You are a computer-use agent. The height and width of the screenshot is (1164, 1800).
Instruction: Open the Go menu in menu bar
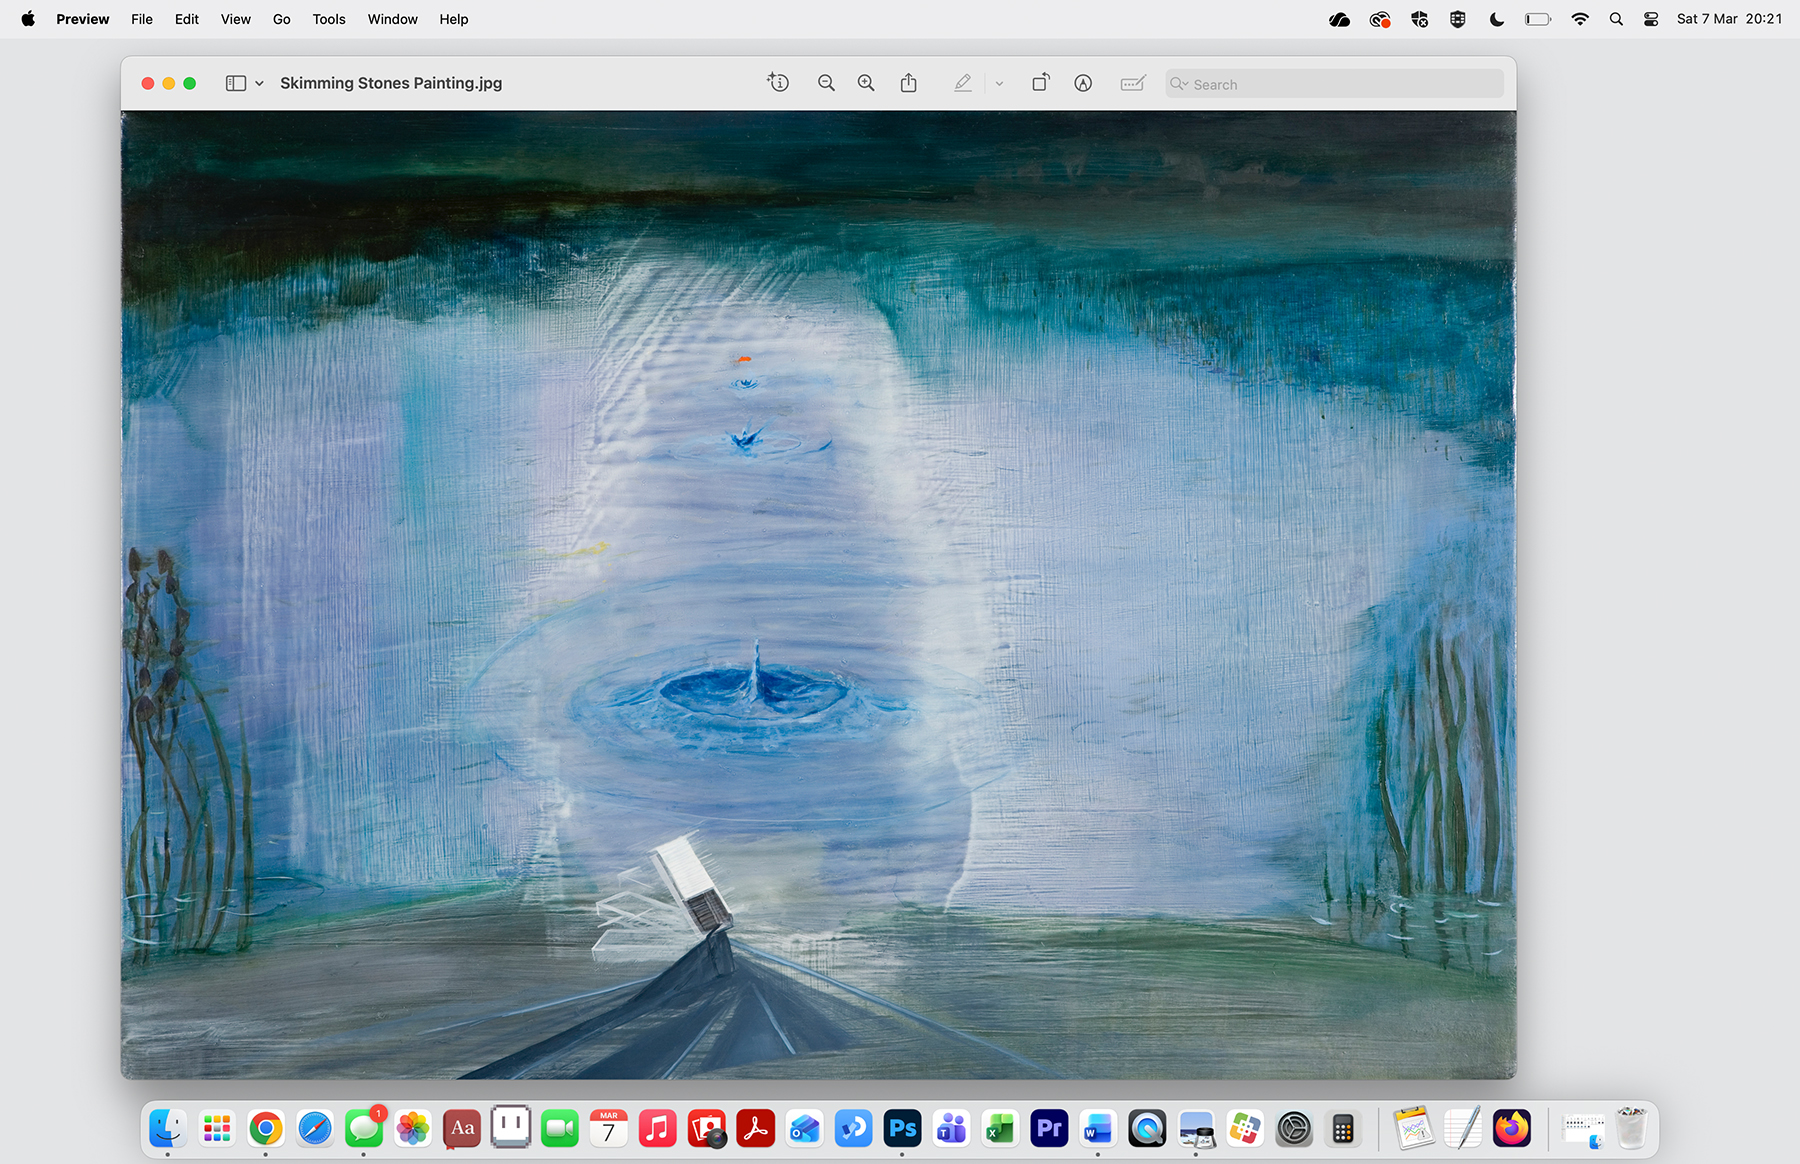click(281, 19)
